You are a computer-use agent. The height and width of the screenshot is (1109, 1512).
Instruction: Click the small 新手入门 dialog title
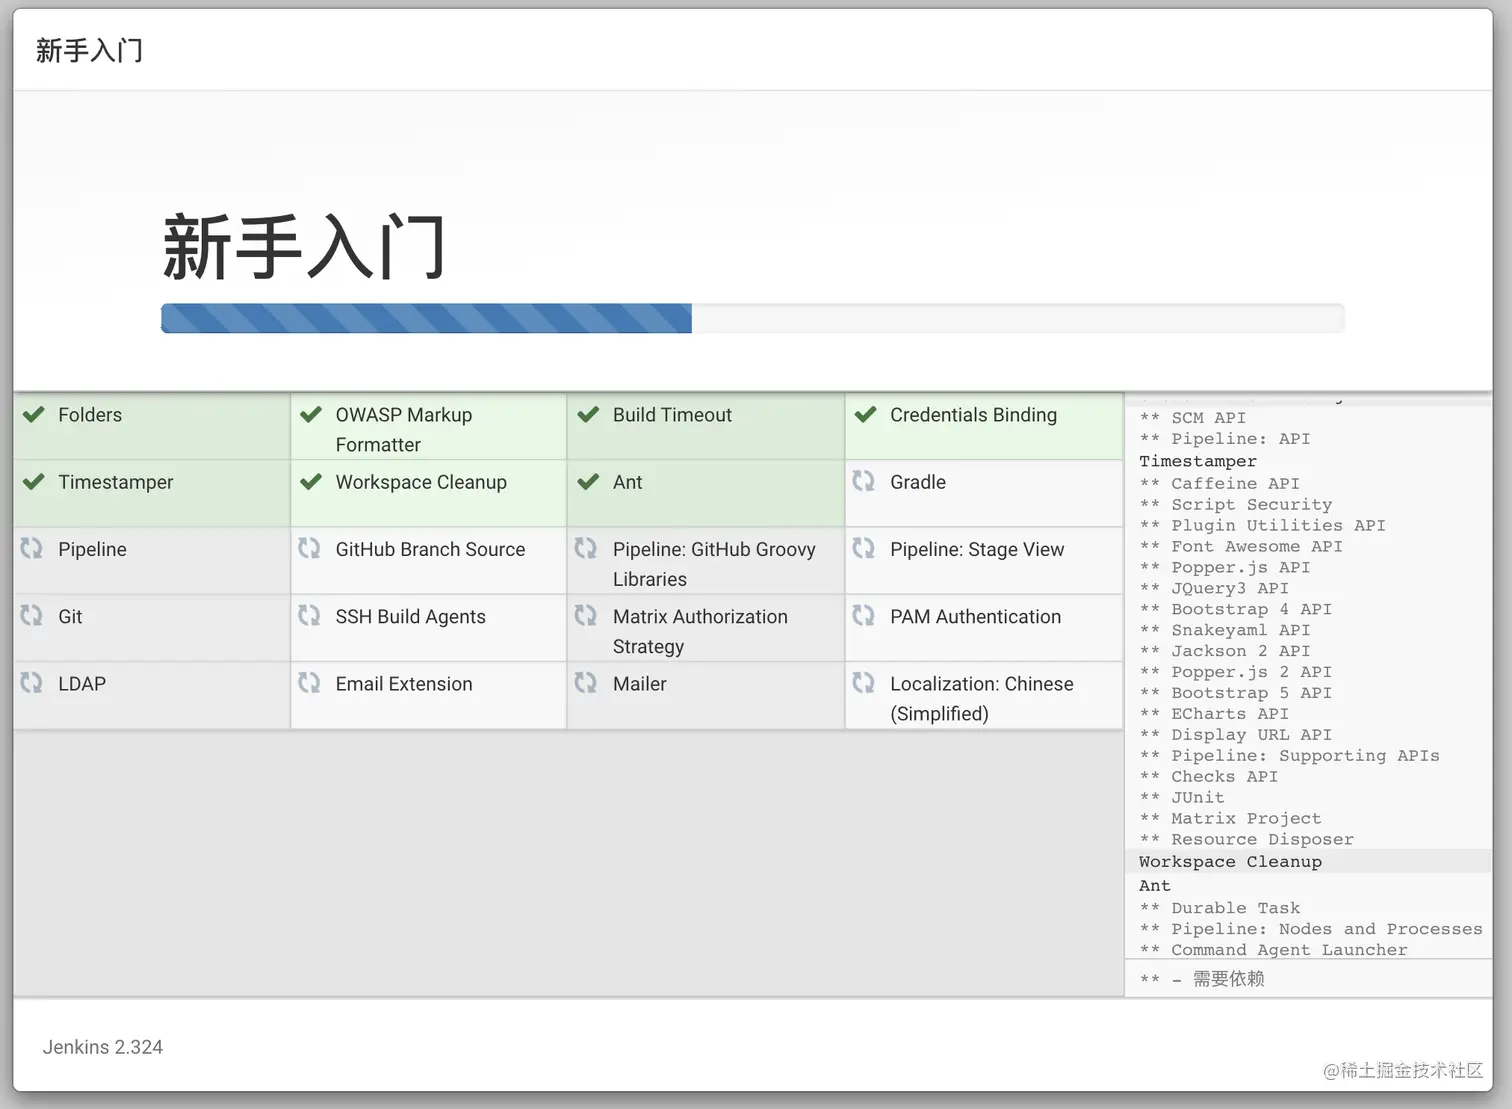(x=89, y=50)
